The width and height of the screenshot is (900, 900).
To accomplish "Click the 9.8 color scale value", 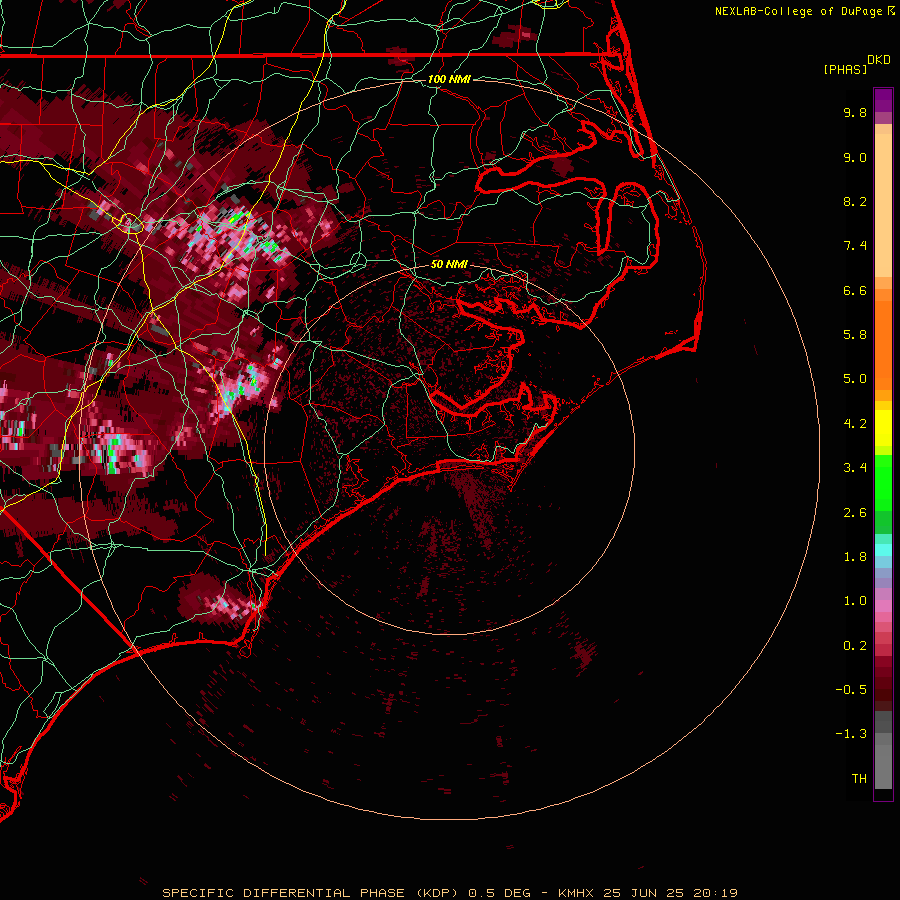I will click(855, 112).
